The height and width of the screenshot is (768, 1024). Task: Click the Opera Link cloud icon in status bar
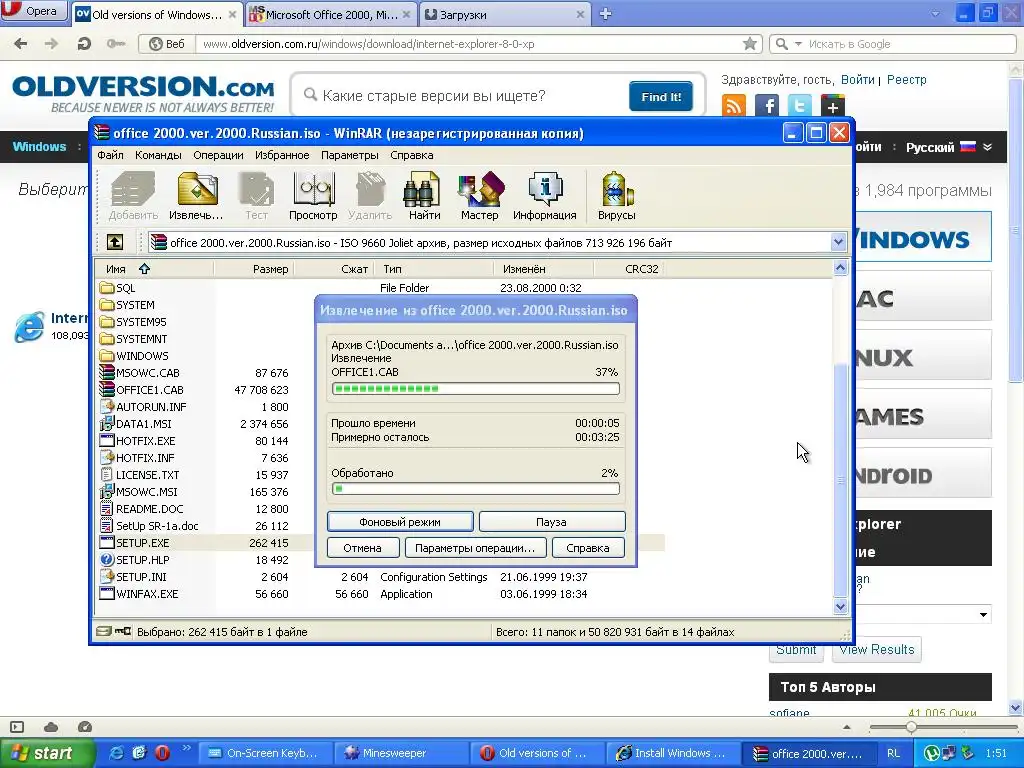(51, 727)
